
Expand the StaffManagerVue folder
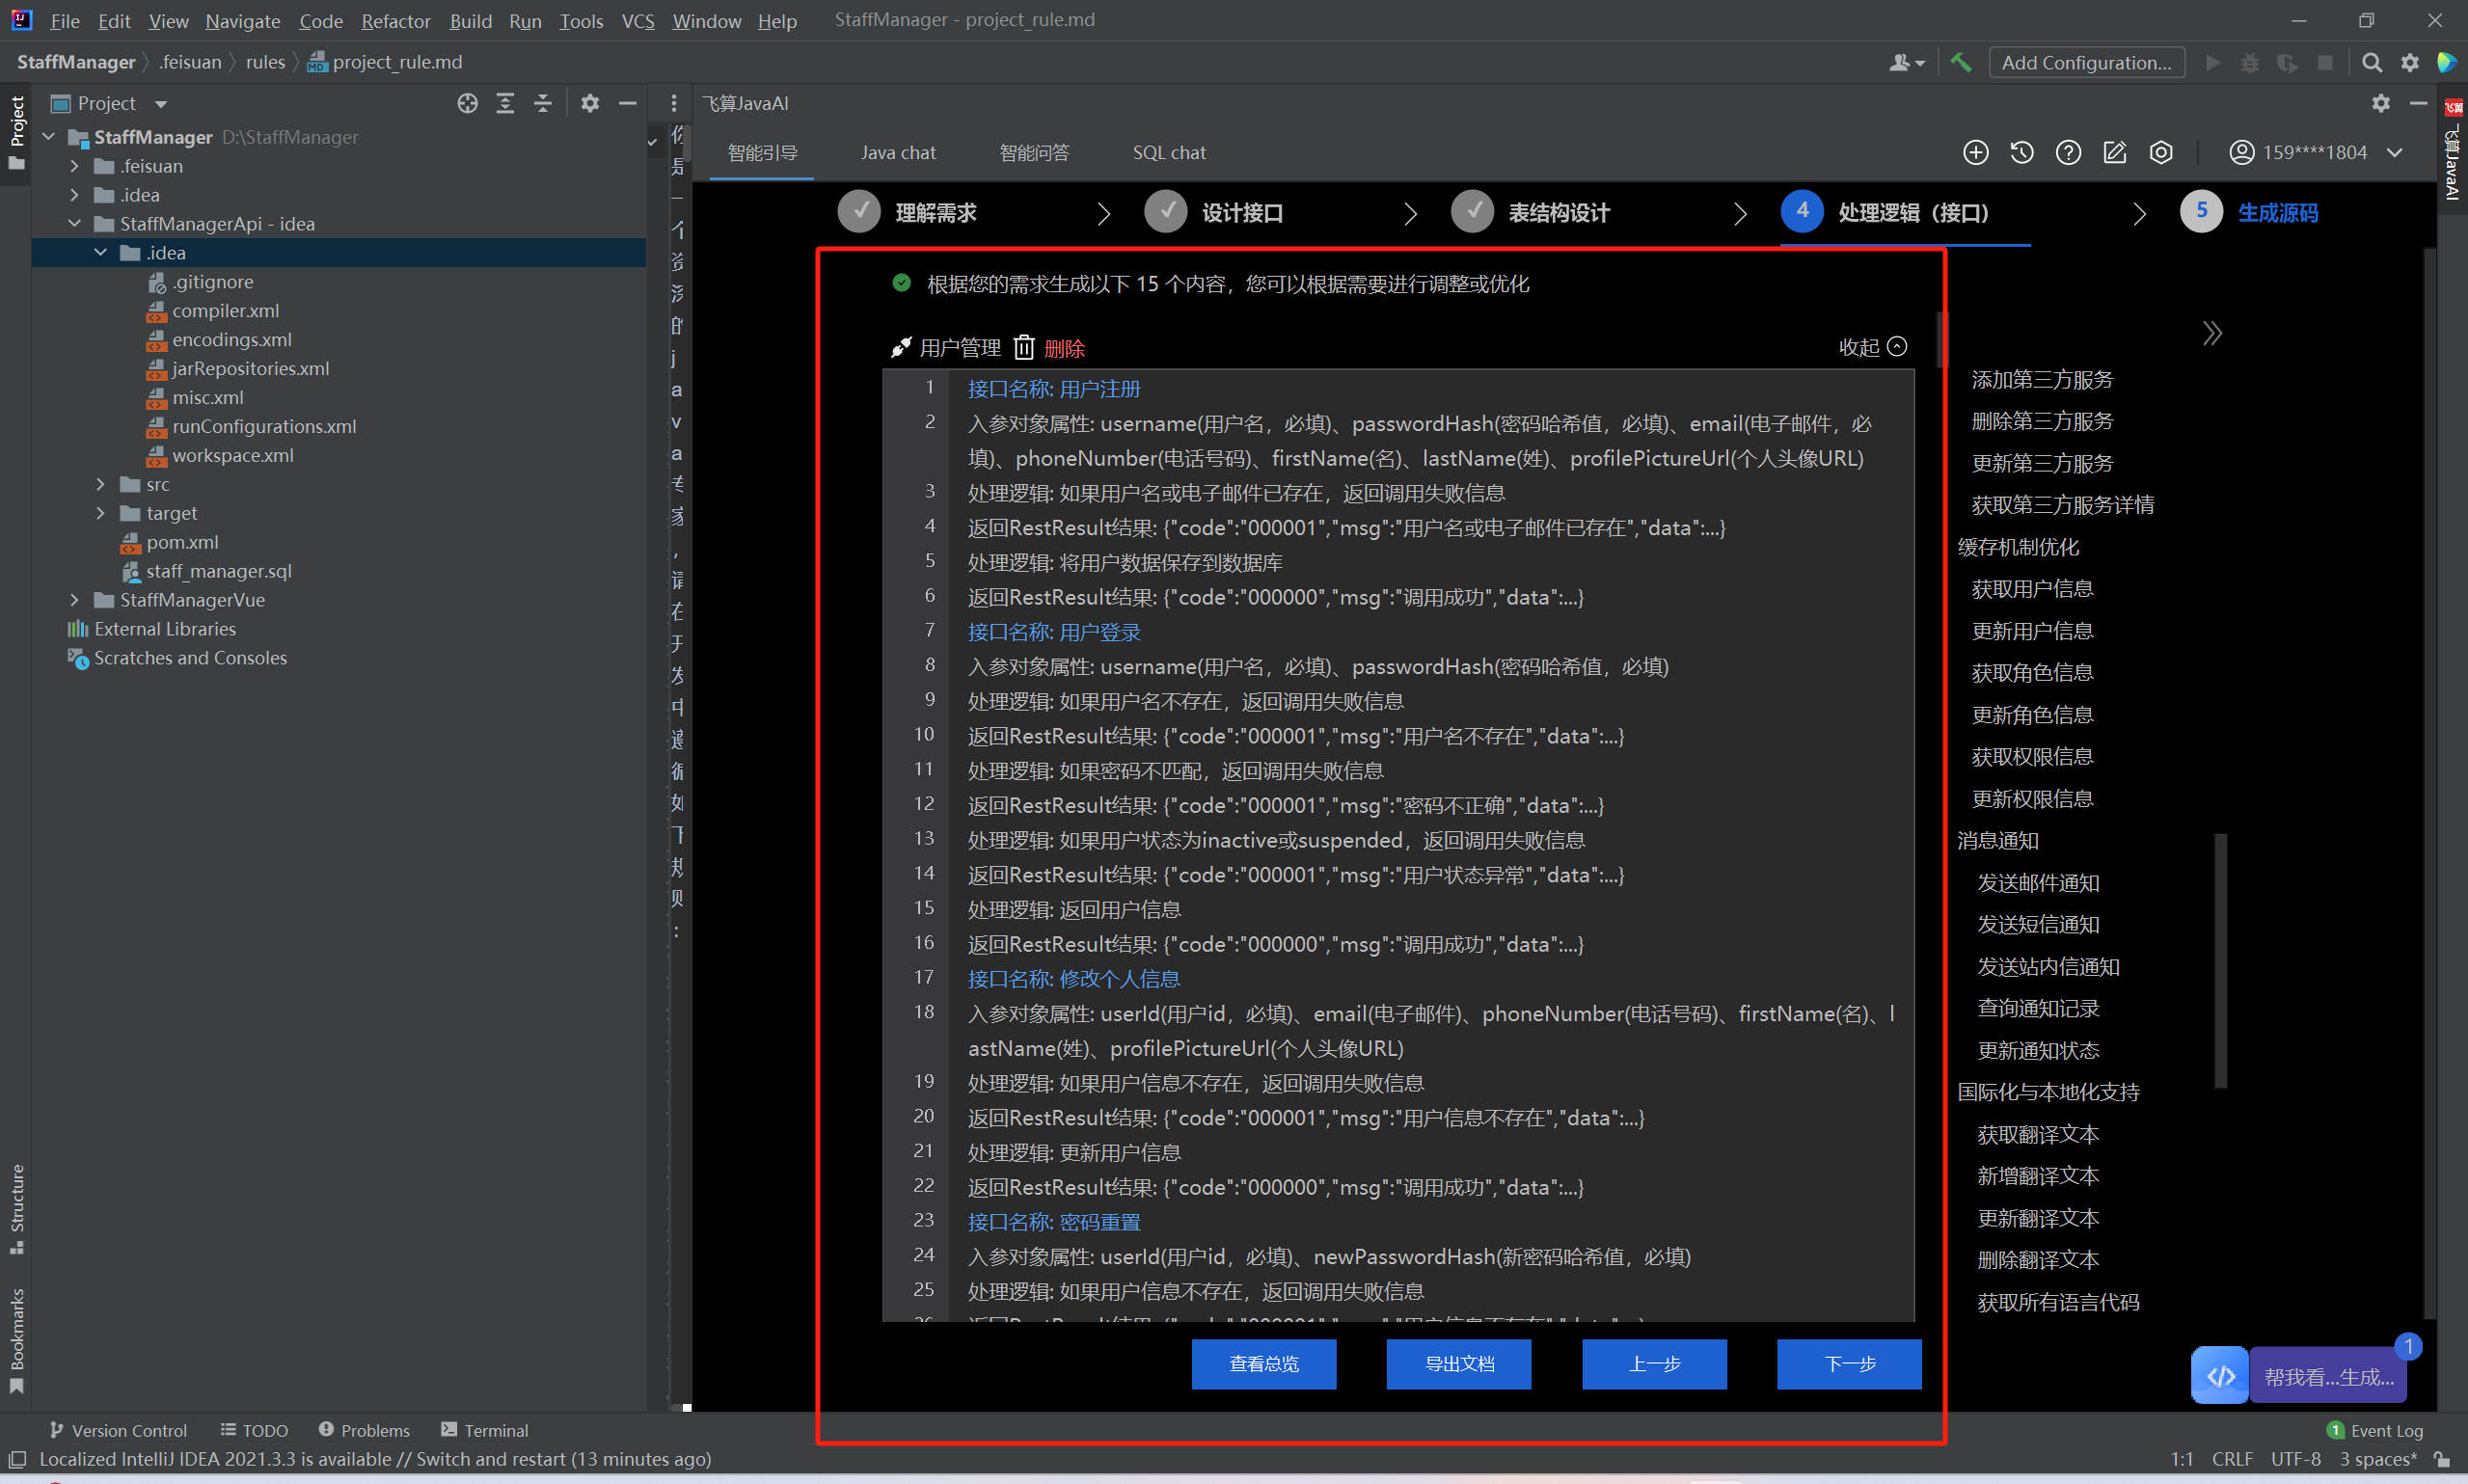(74, 600)
